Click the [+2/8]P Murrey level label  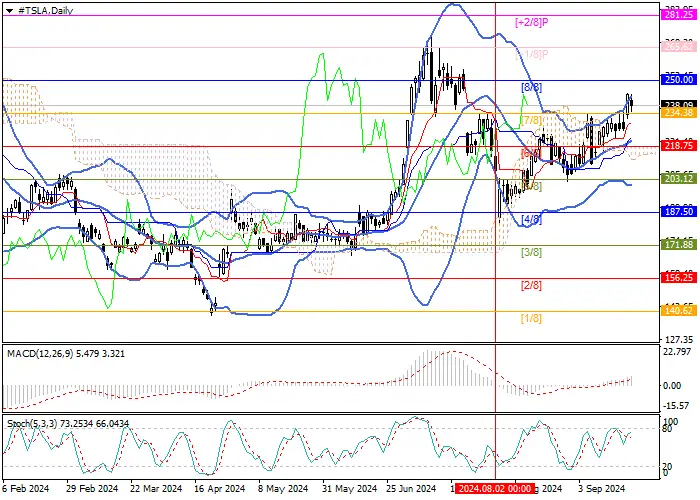pos(531,22)
